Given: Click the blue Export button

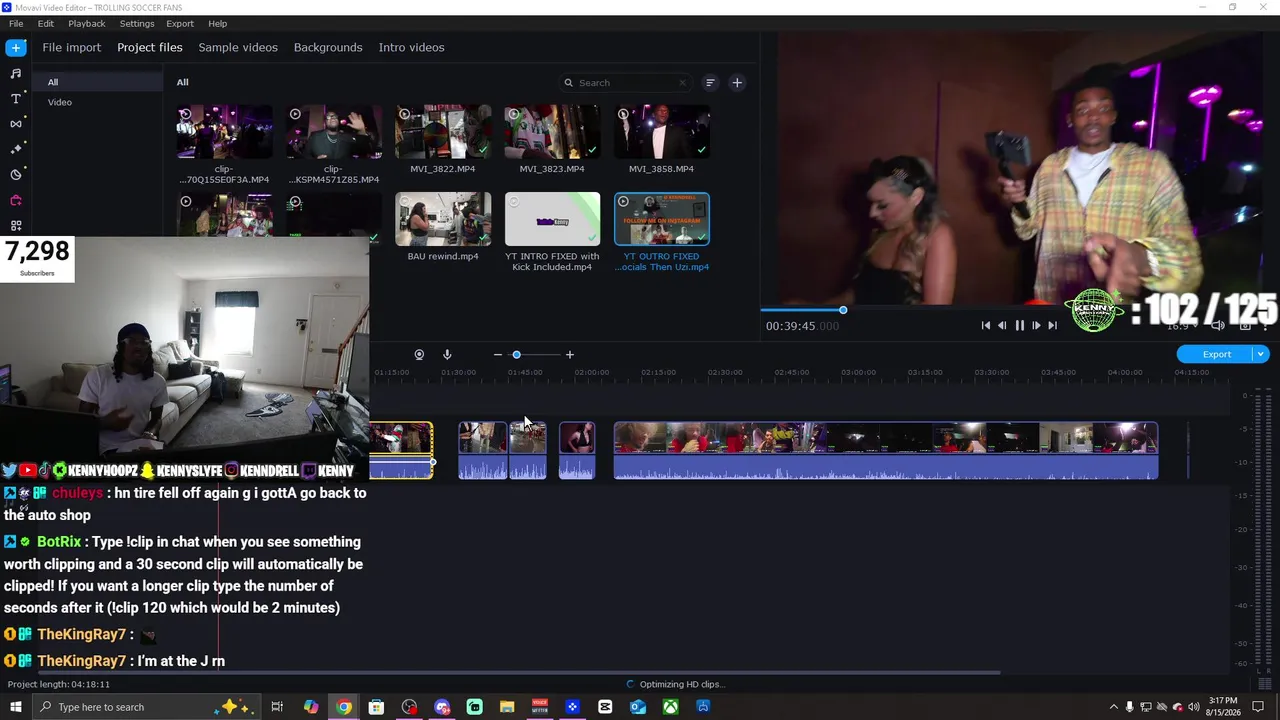Looking at the screenshot, I should coord(1217,354).
